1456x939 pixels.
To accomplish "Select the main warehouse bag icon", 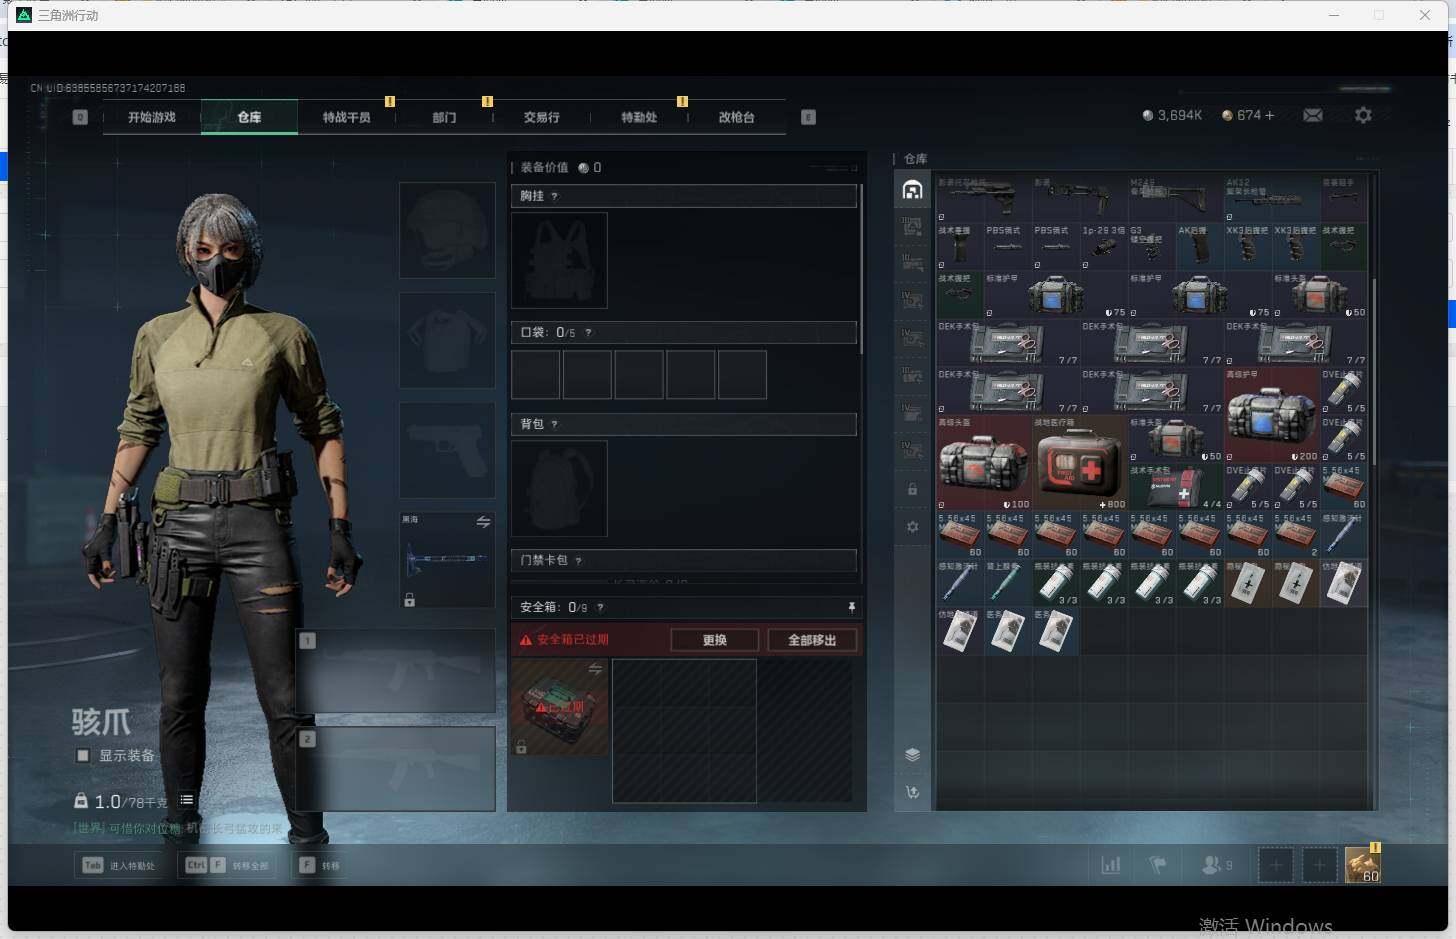I will pos(912,190).
